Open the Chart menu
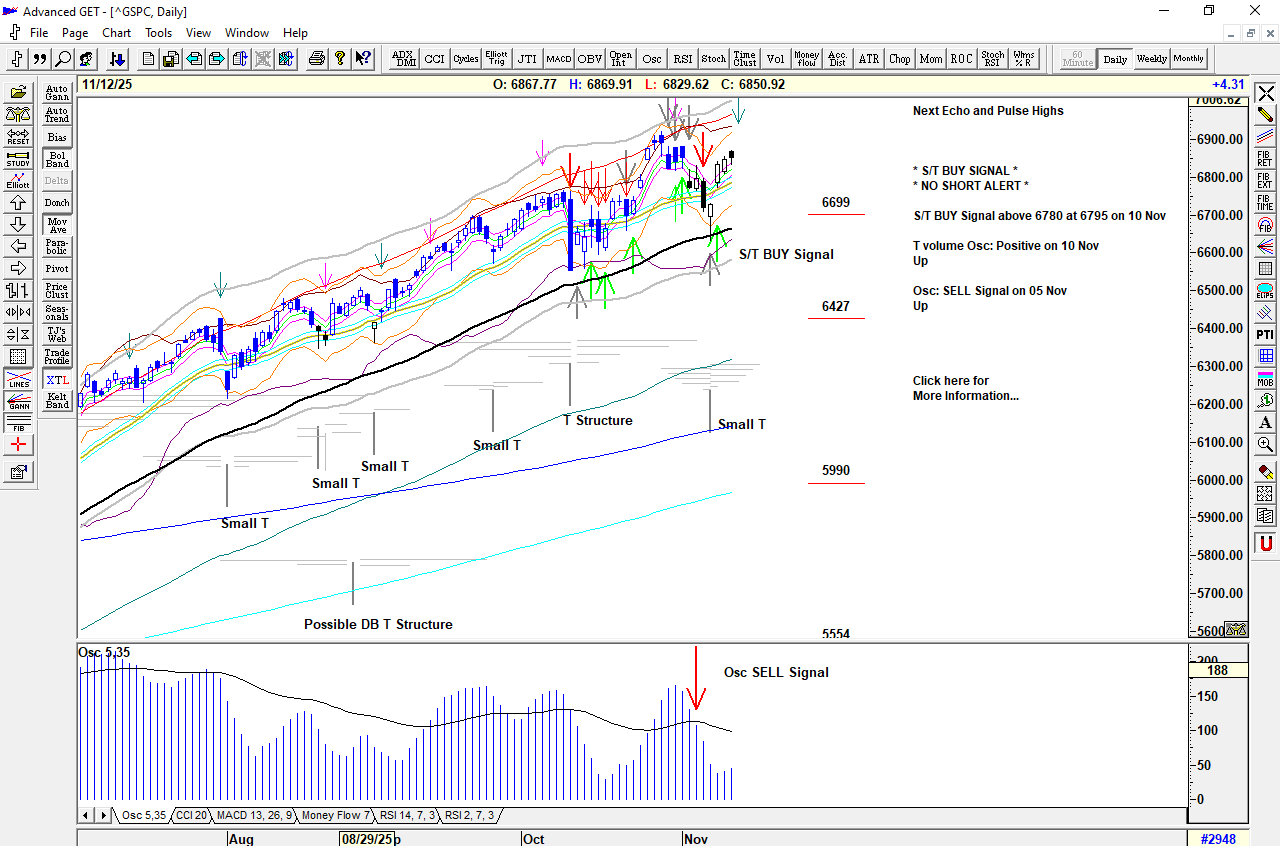Screen dimensions: 1280x846 pos(116,33)
